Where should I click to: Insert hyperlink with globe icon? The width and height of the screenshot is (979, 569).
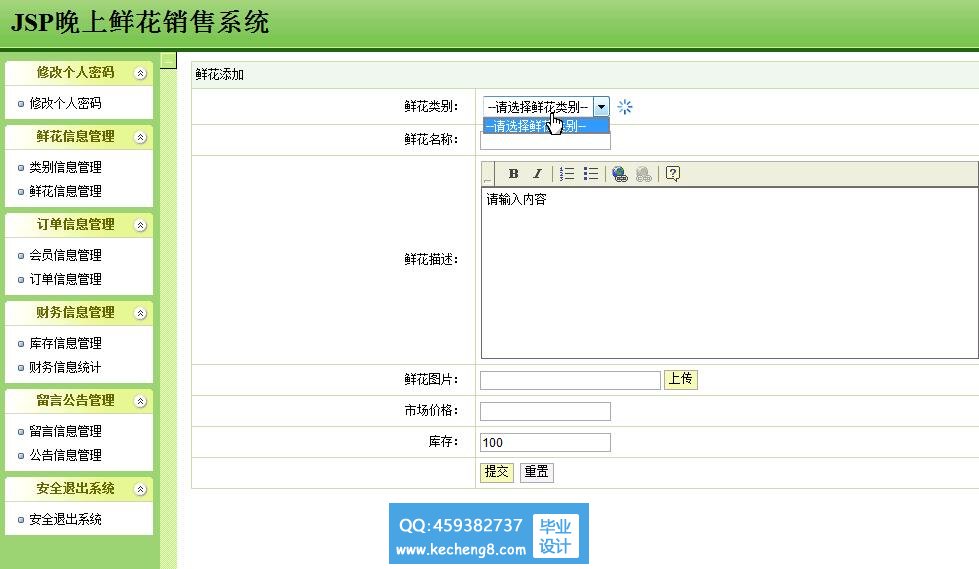point(619,174)
